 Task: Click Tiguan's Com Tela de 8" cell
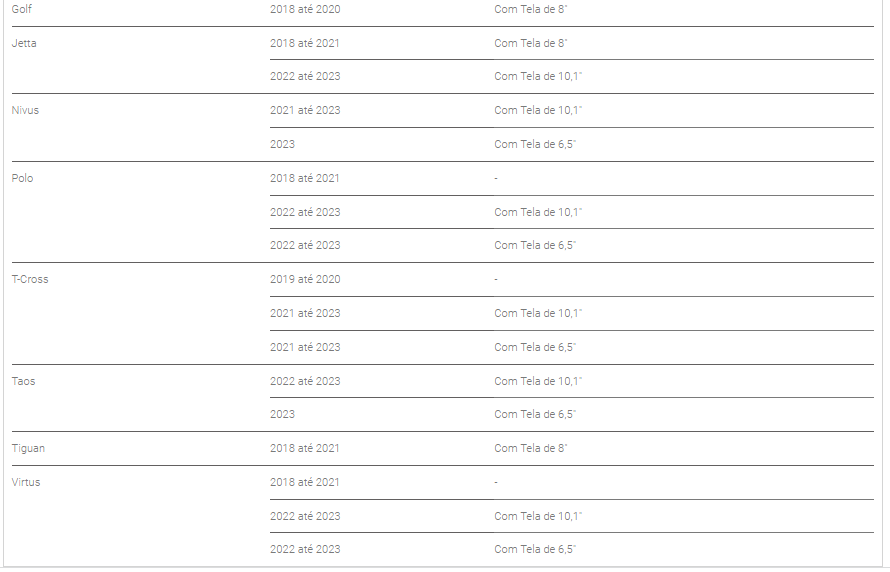coord(531,448)
